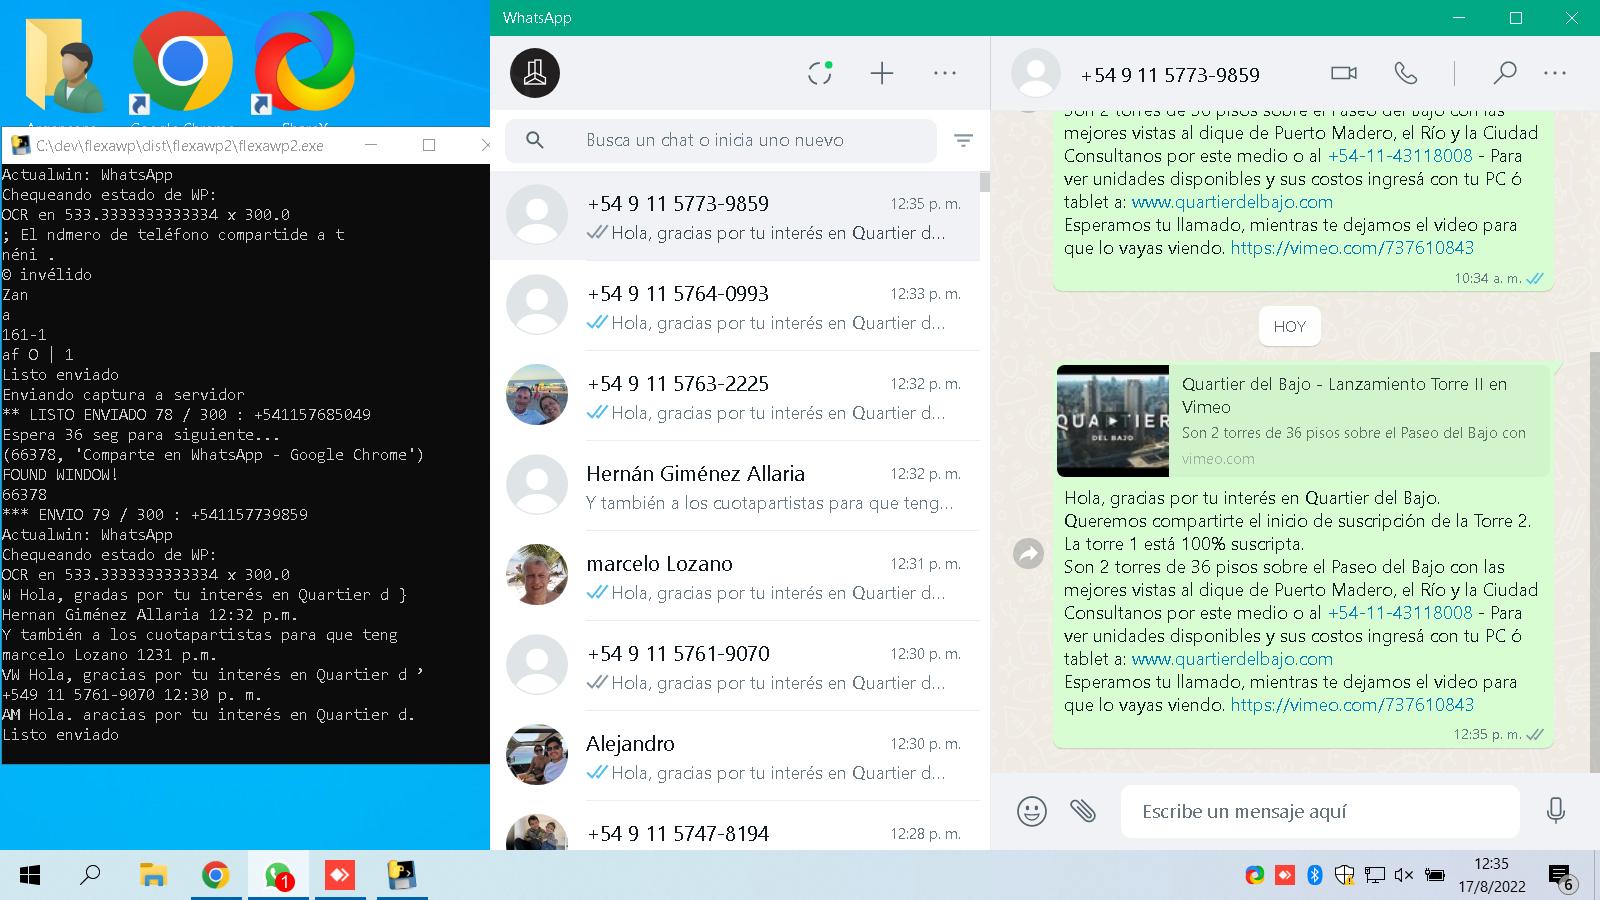Open the notification center with 6 alerts
The image size is (1600, 900).
[1561, 877]
